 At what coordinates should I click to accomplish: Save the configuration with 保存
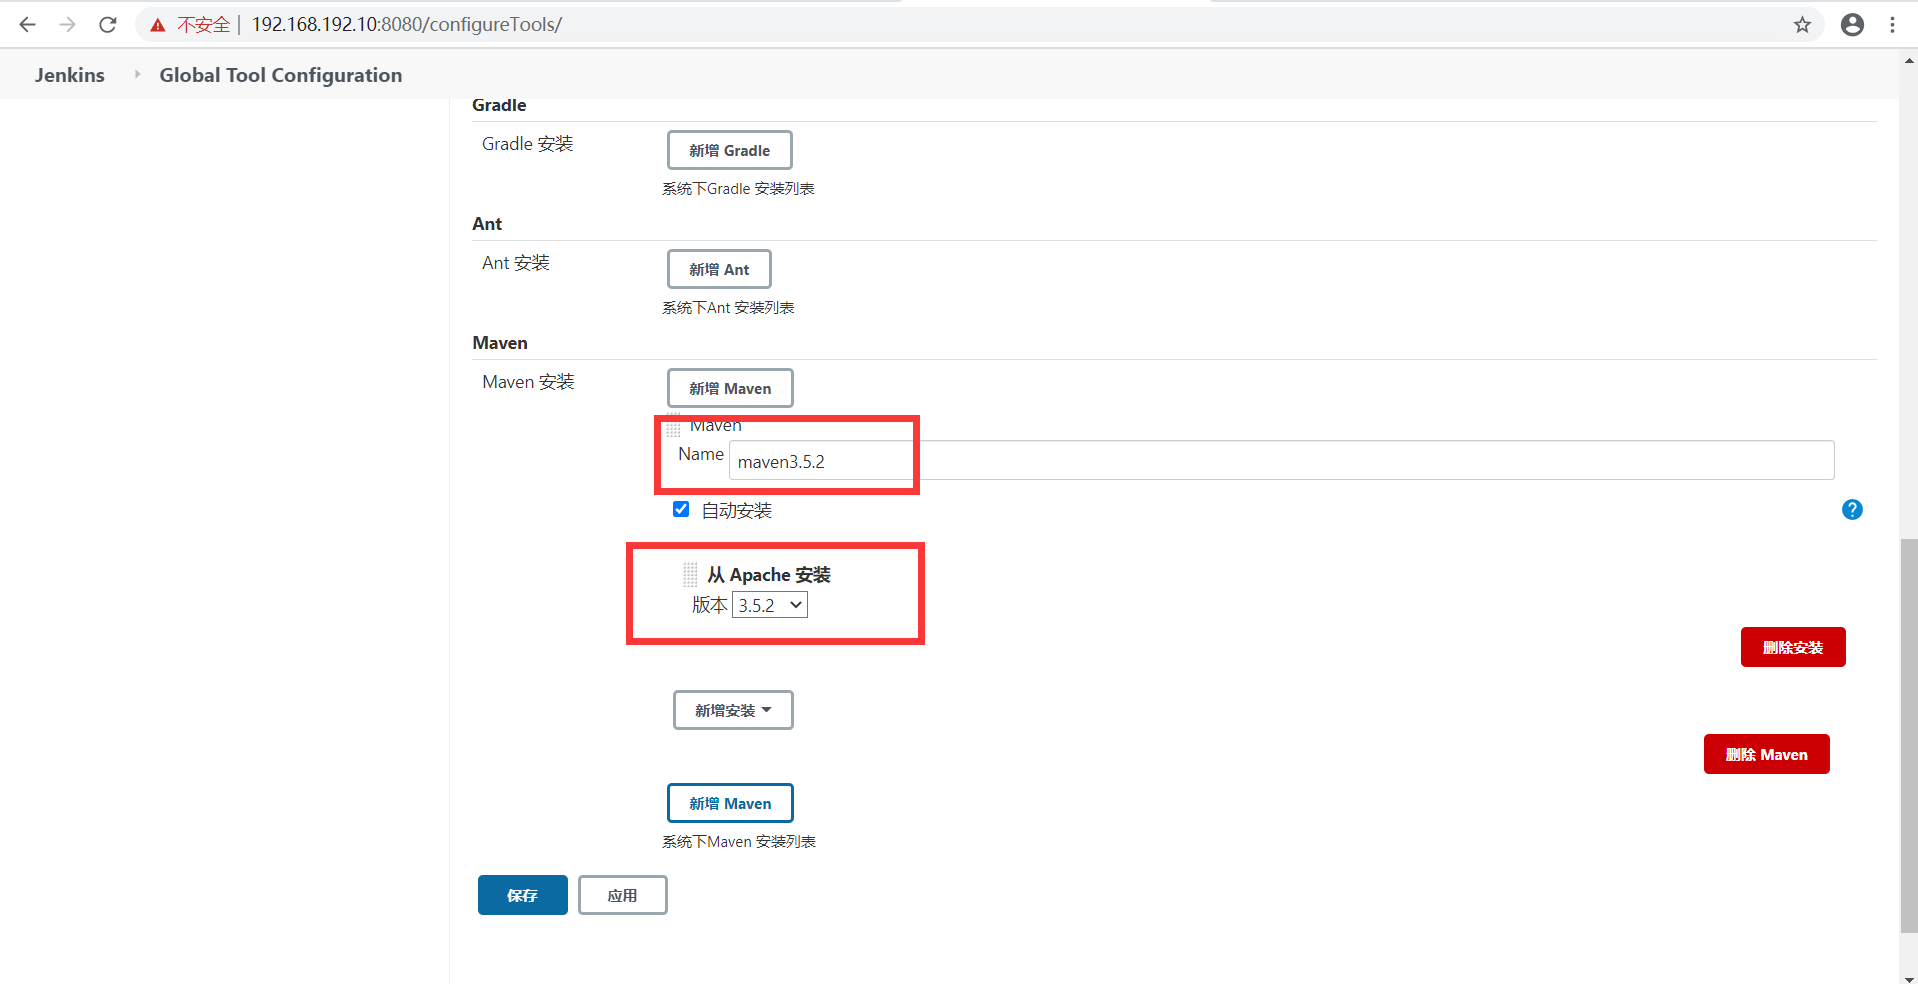pos(523,895)
